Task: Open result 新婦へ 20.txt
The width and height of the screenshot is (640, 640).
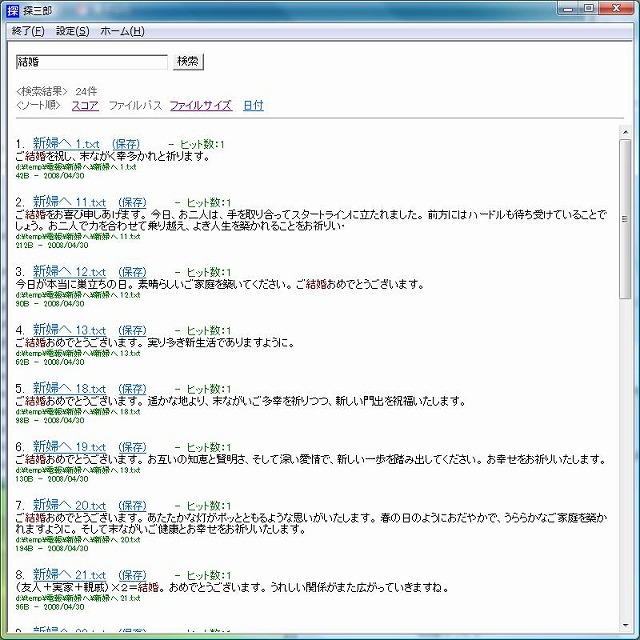Action: pyautogui.click(x=69, y=505)
